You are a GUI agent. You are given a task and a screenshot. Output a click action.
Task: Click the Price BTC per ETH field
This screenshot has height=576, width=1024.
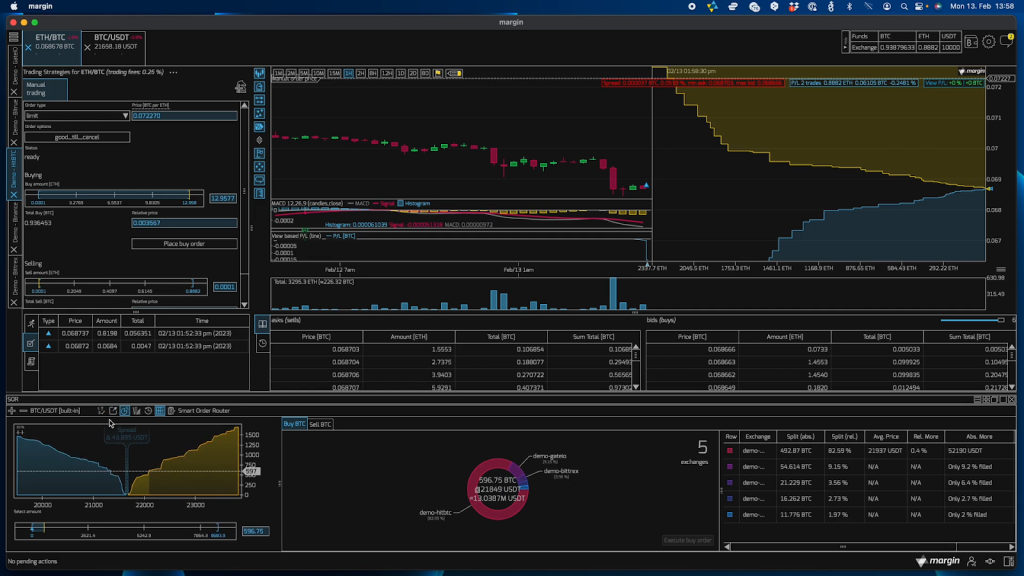pyautogui.click(x=184, y=116)
